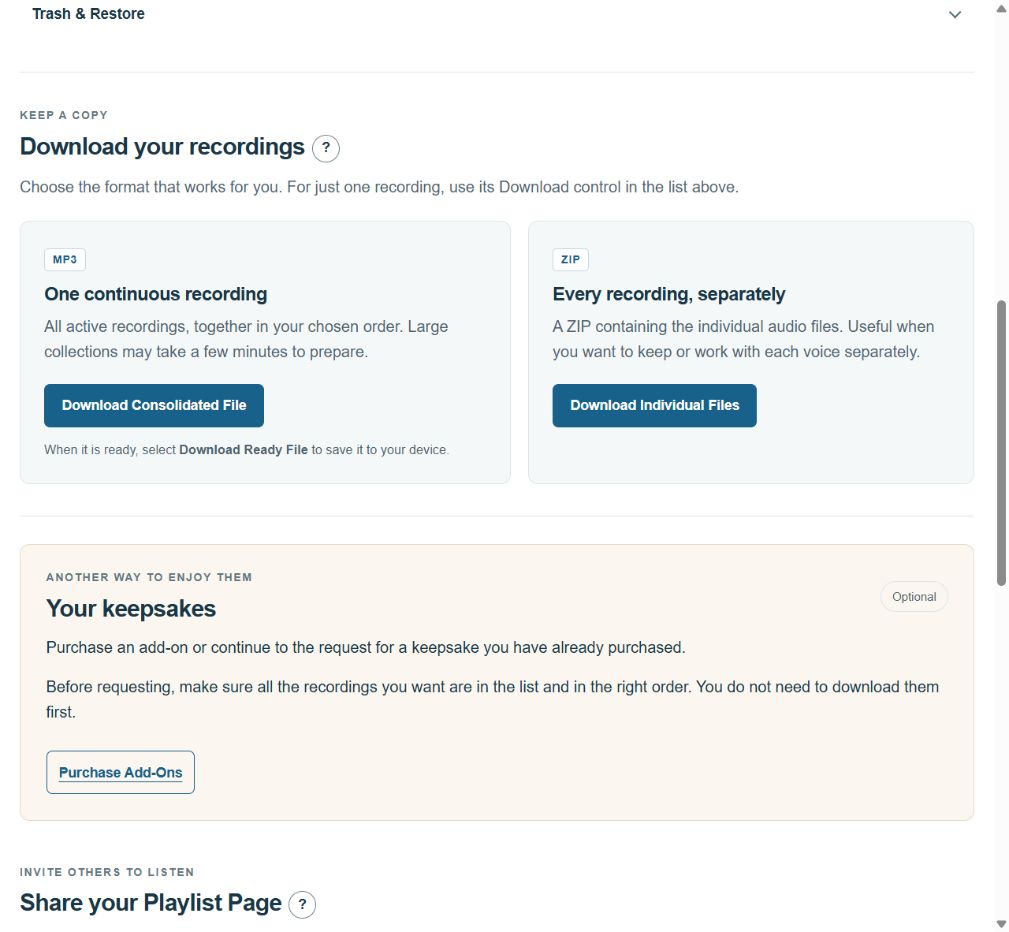Click the ZIP format badge

pos(570,259)
